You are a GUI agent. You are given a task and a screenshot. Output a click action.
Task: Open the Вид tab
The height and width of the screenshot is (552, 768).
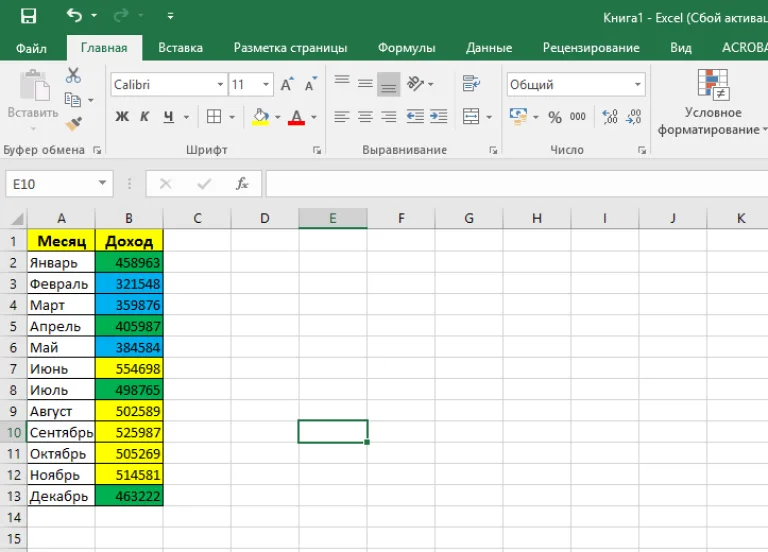[x=681, y=48]
